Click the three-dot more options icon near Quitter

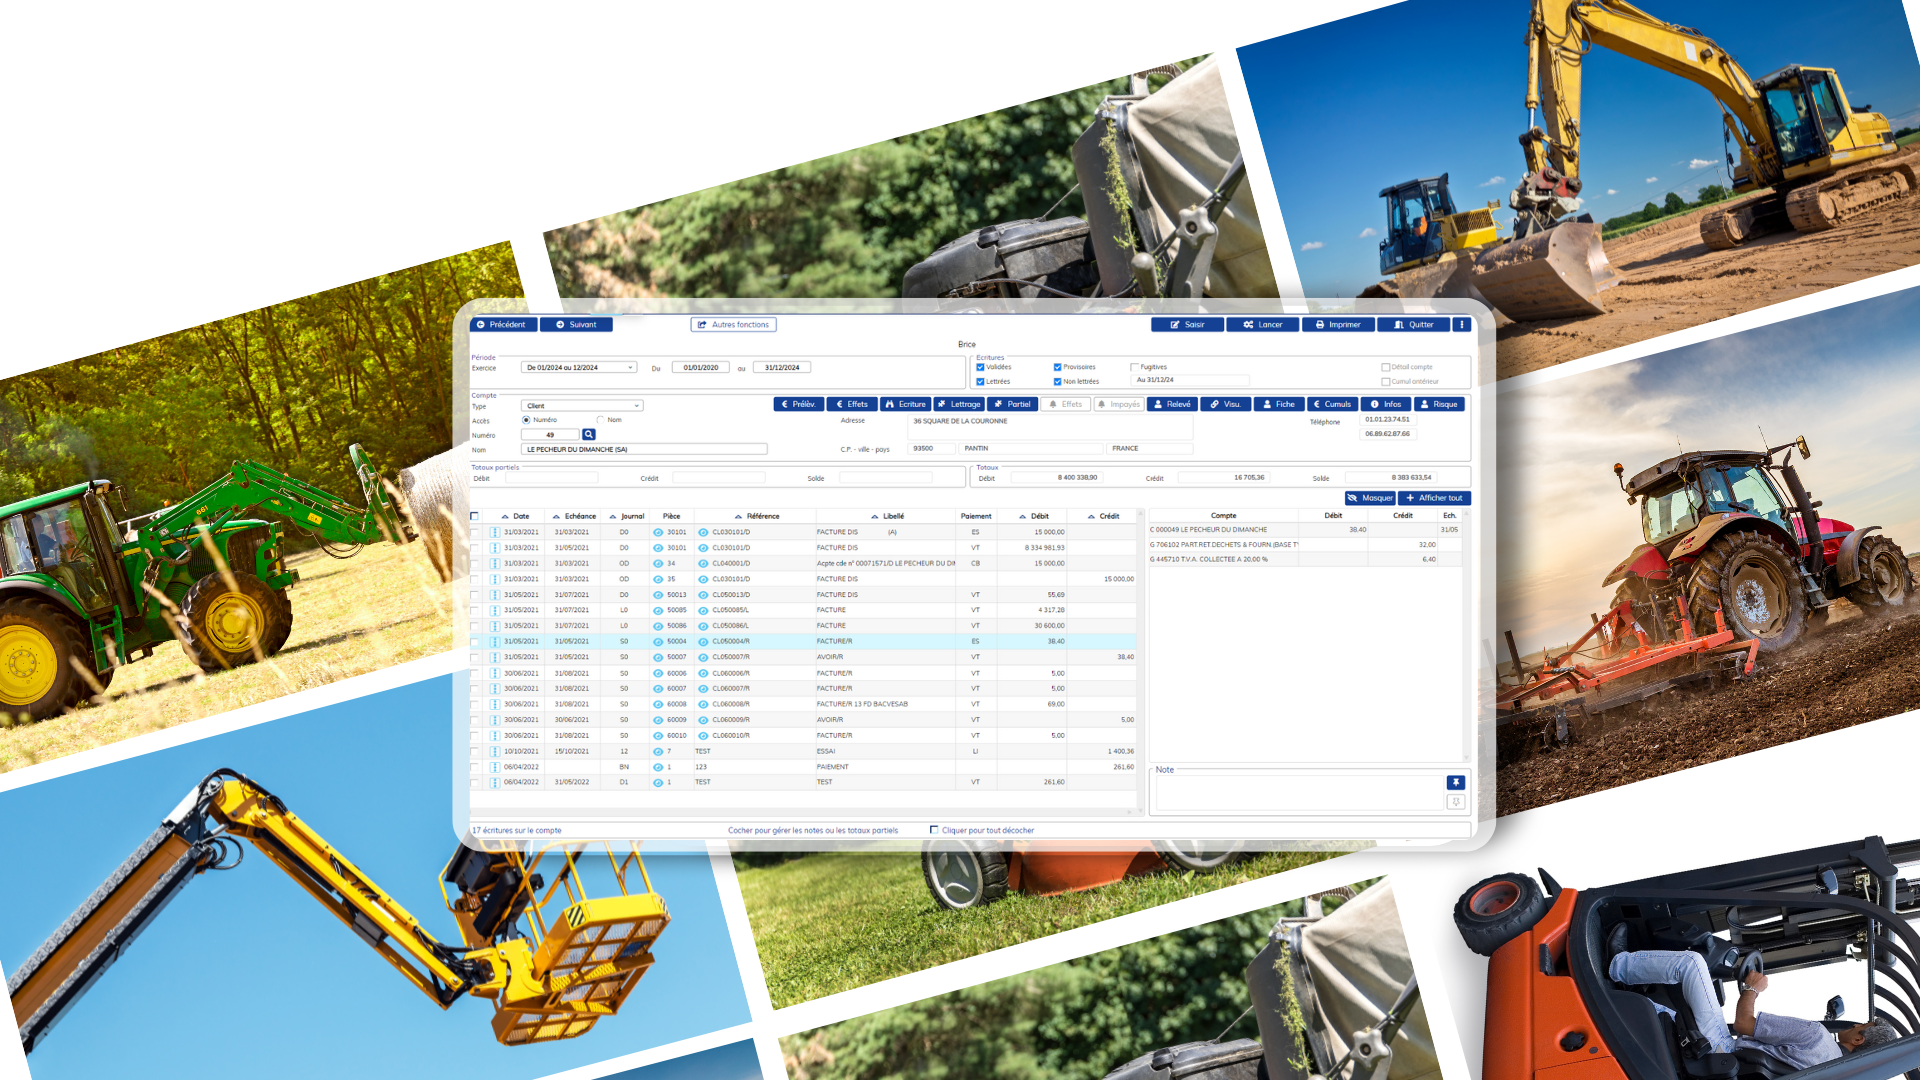click(1461, 325)
